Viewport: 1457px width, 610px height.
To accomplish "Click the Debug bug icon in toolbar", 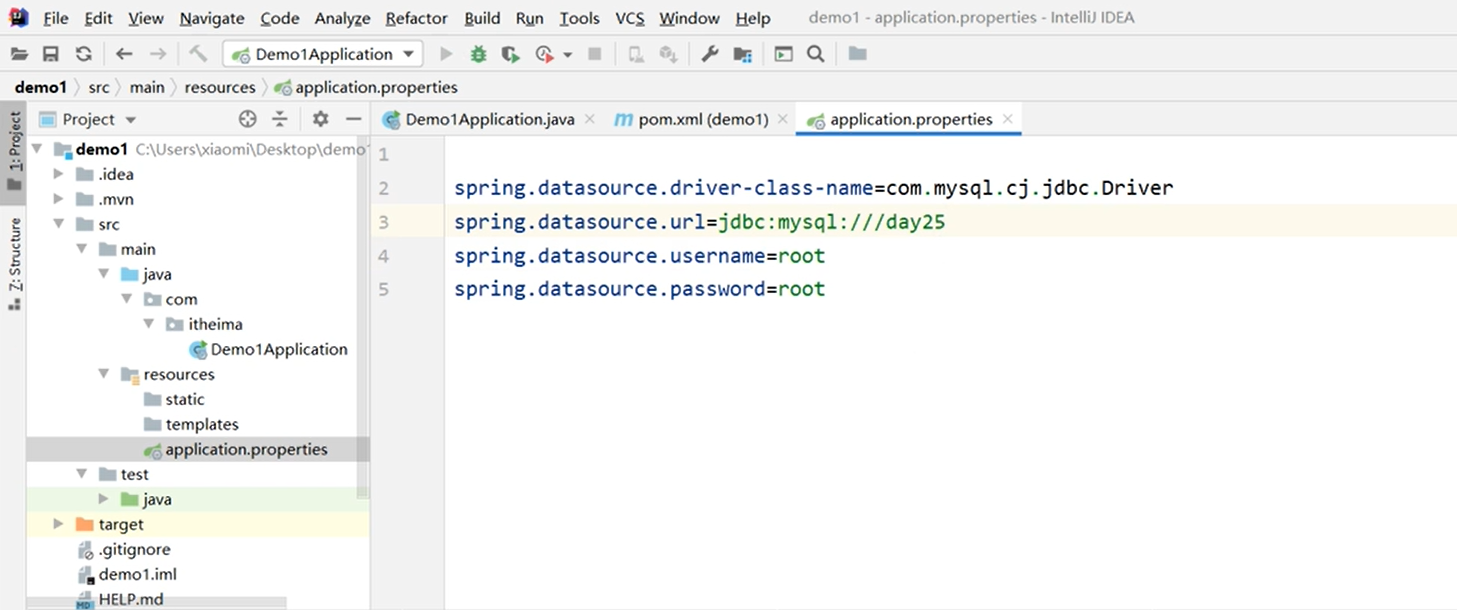I will [x=479, y=54].
